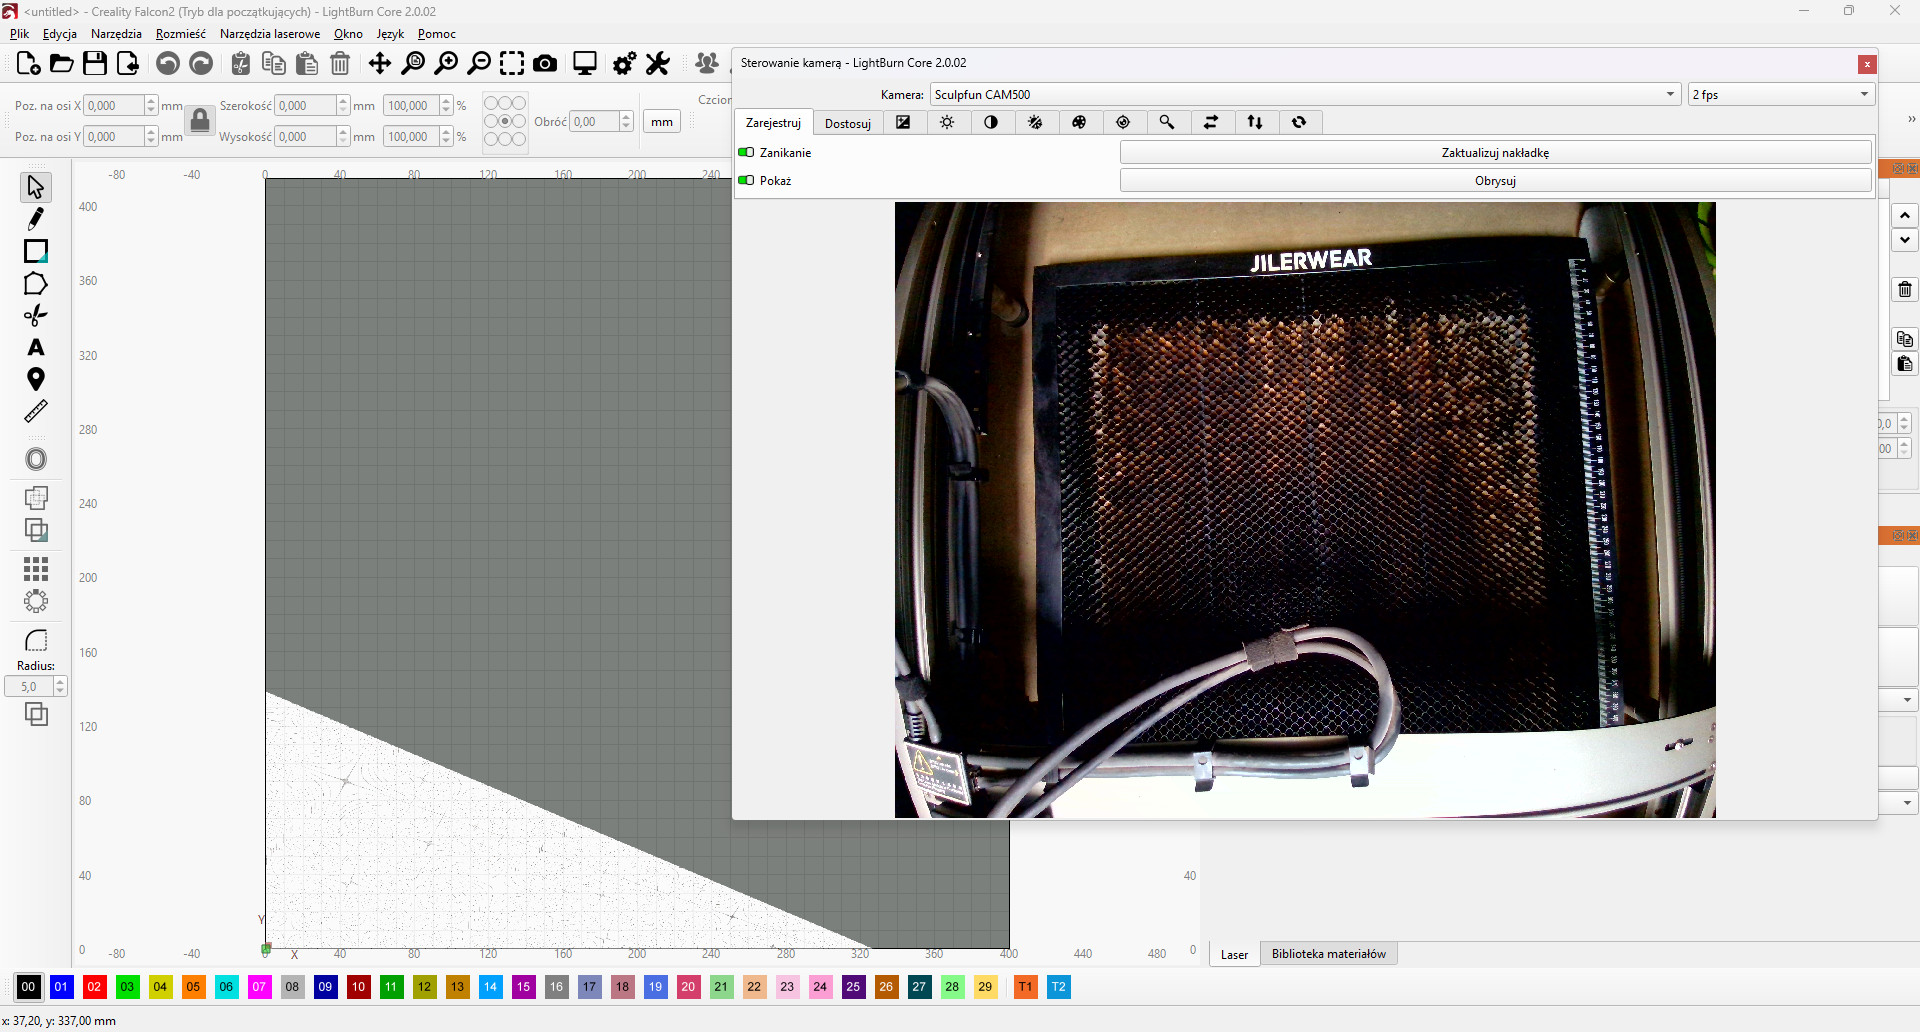This screenshot has height=1032, width=1920.
Task: Select the Laser tab
Action: point(1234,954)
